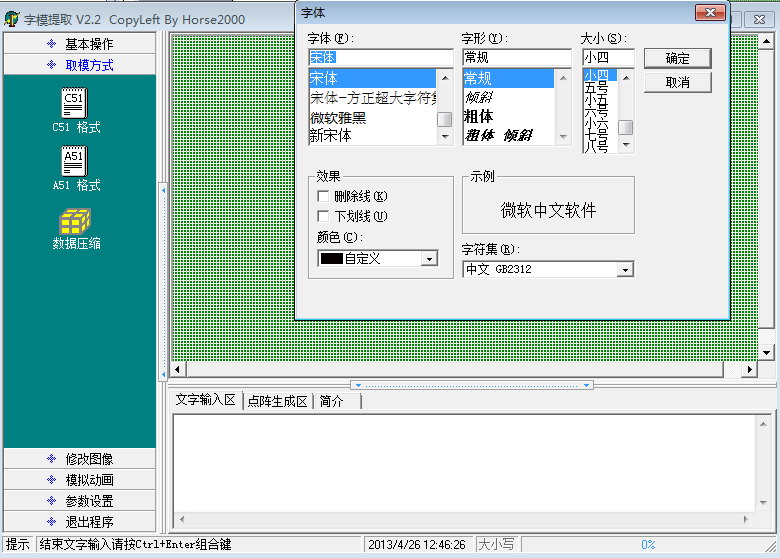Select 微软雅黑 font

(373, 117)
